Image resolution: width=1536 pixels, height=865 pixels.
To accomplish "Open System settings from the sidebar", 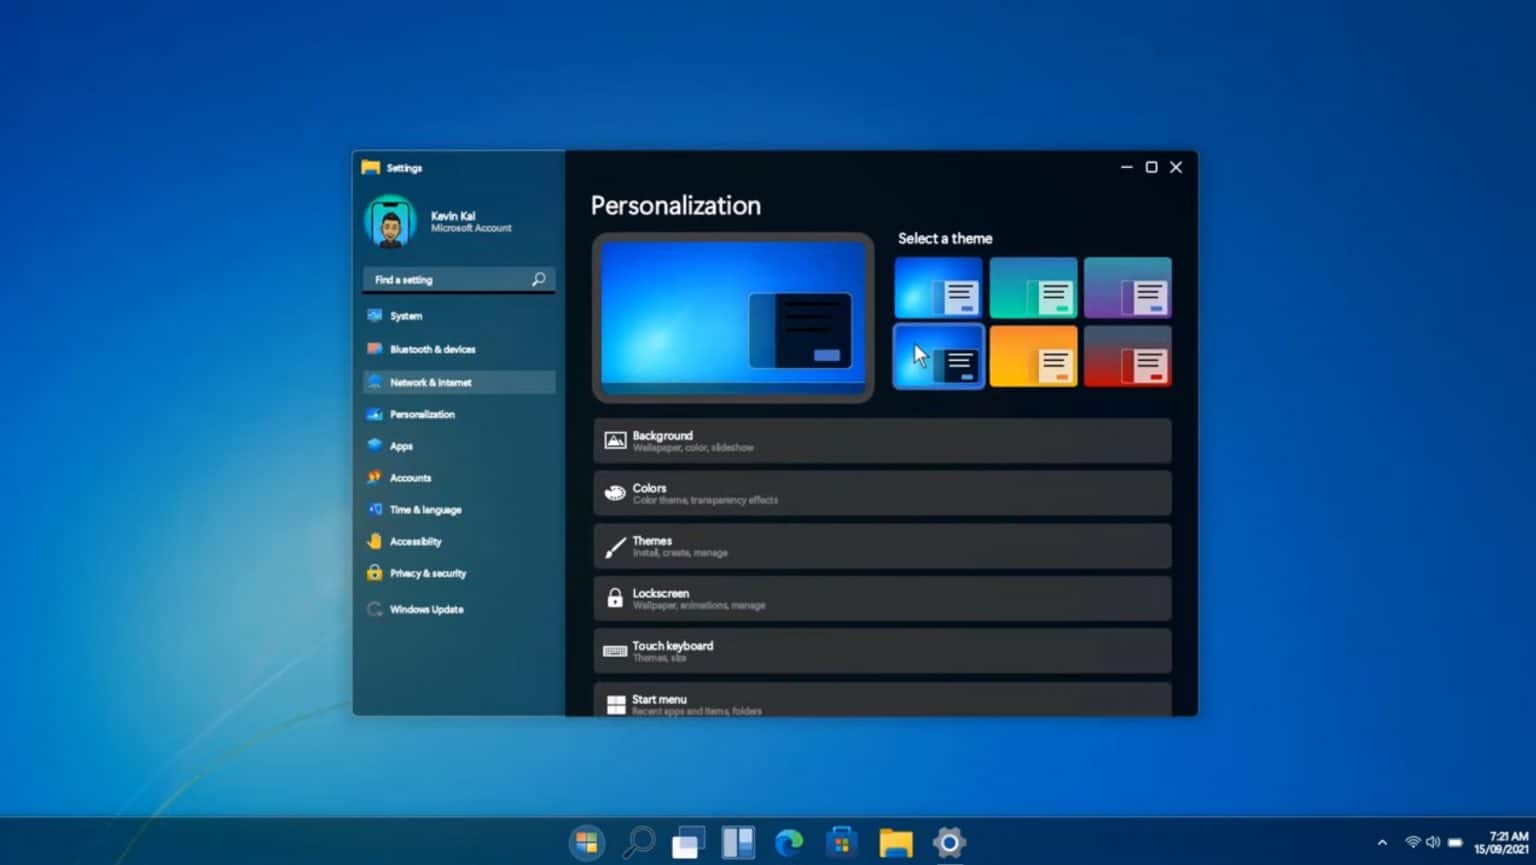I will pyautogui.click(x=405, y=316).
